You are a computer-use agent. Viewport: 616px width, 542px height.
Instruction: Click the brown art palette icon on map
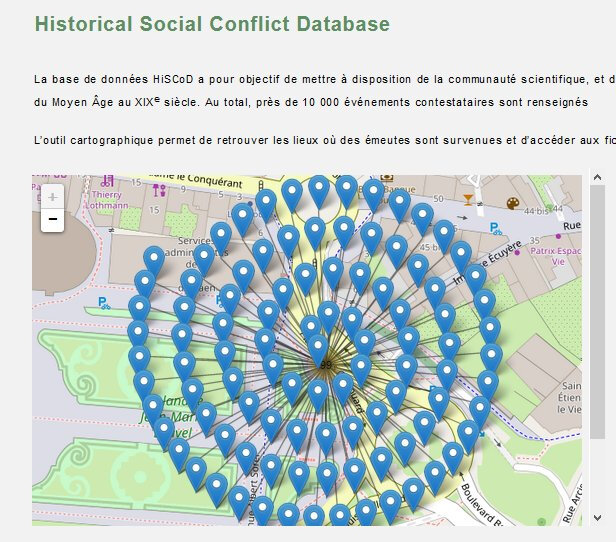coord(513,203)
